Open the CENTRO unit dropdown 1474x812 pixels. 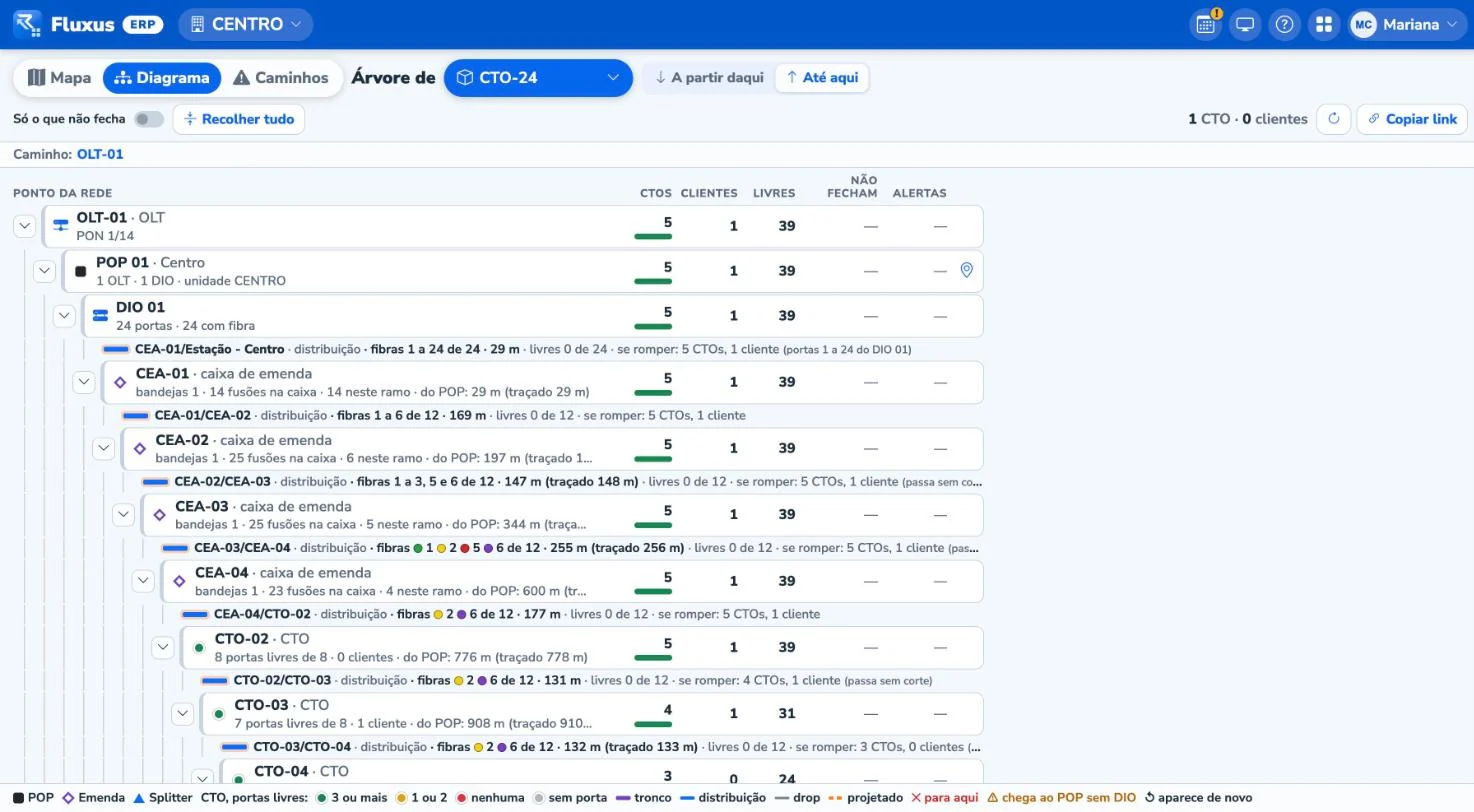tap(245, 24)
